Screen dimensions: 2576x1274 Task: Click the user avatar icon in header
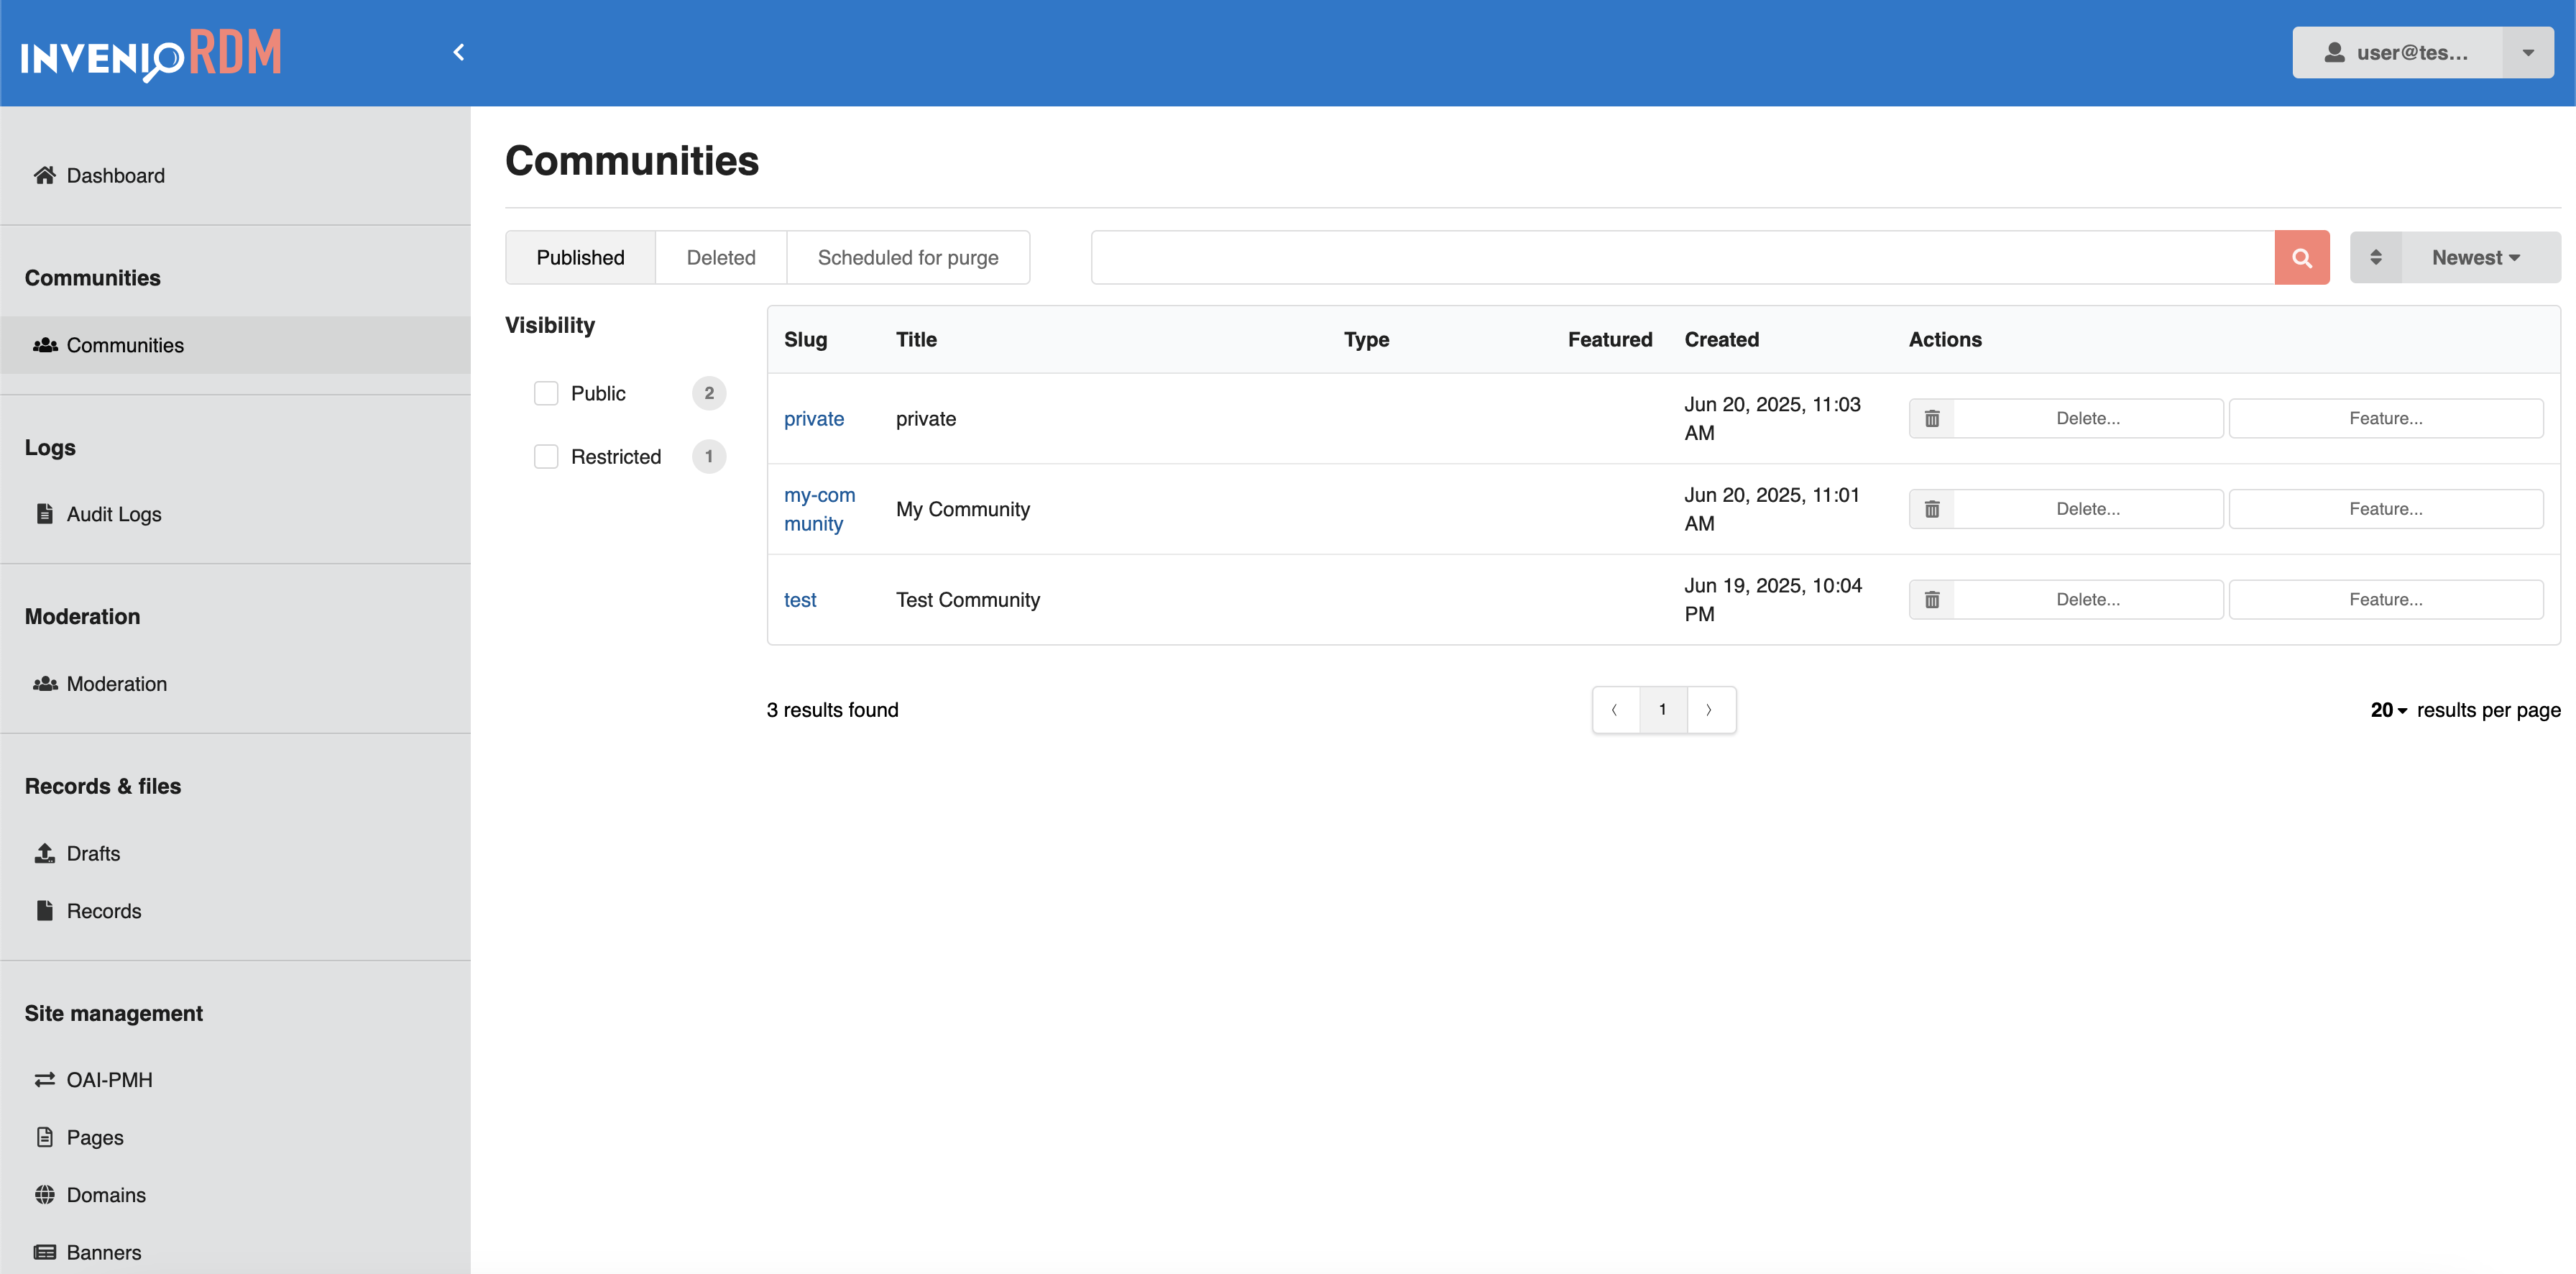2334,52
